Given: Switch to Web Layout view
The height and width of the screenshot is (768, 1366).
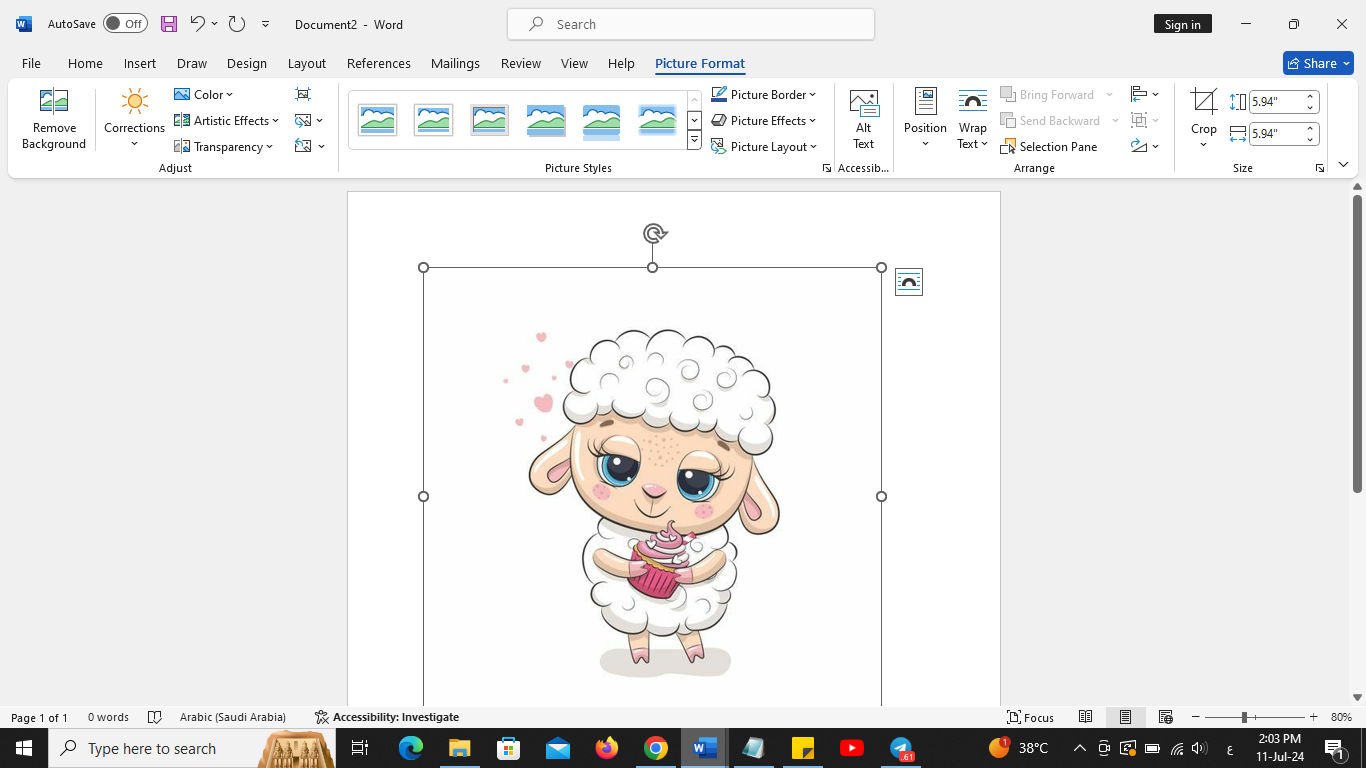Looking at the screenshot, I should pos(1165,717).
